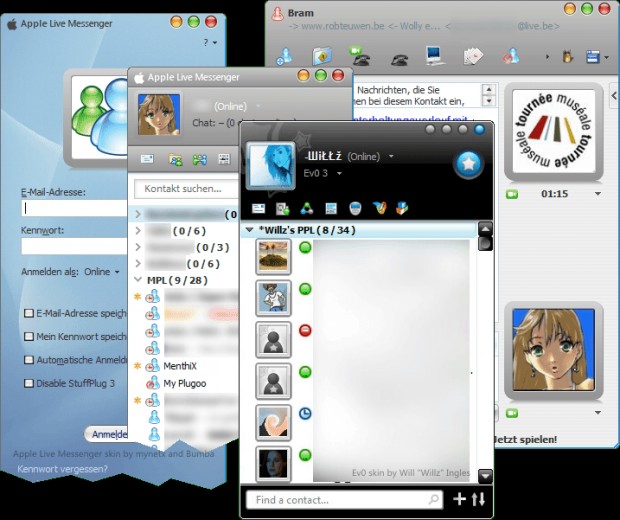
Task: Open the Anmelden als Online dropdown
Action: [x=102, y=272]
